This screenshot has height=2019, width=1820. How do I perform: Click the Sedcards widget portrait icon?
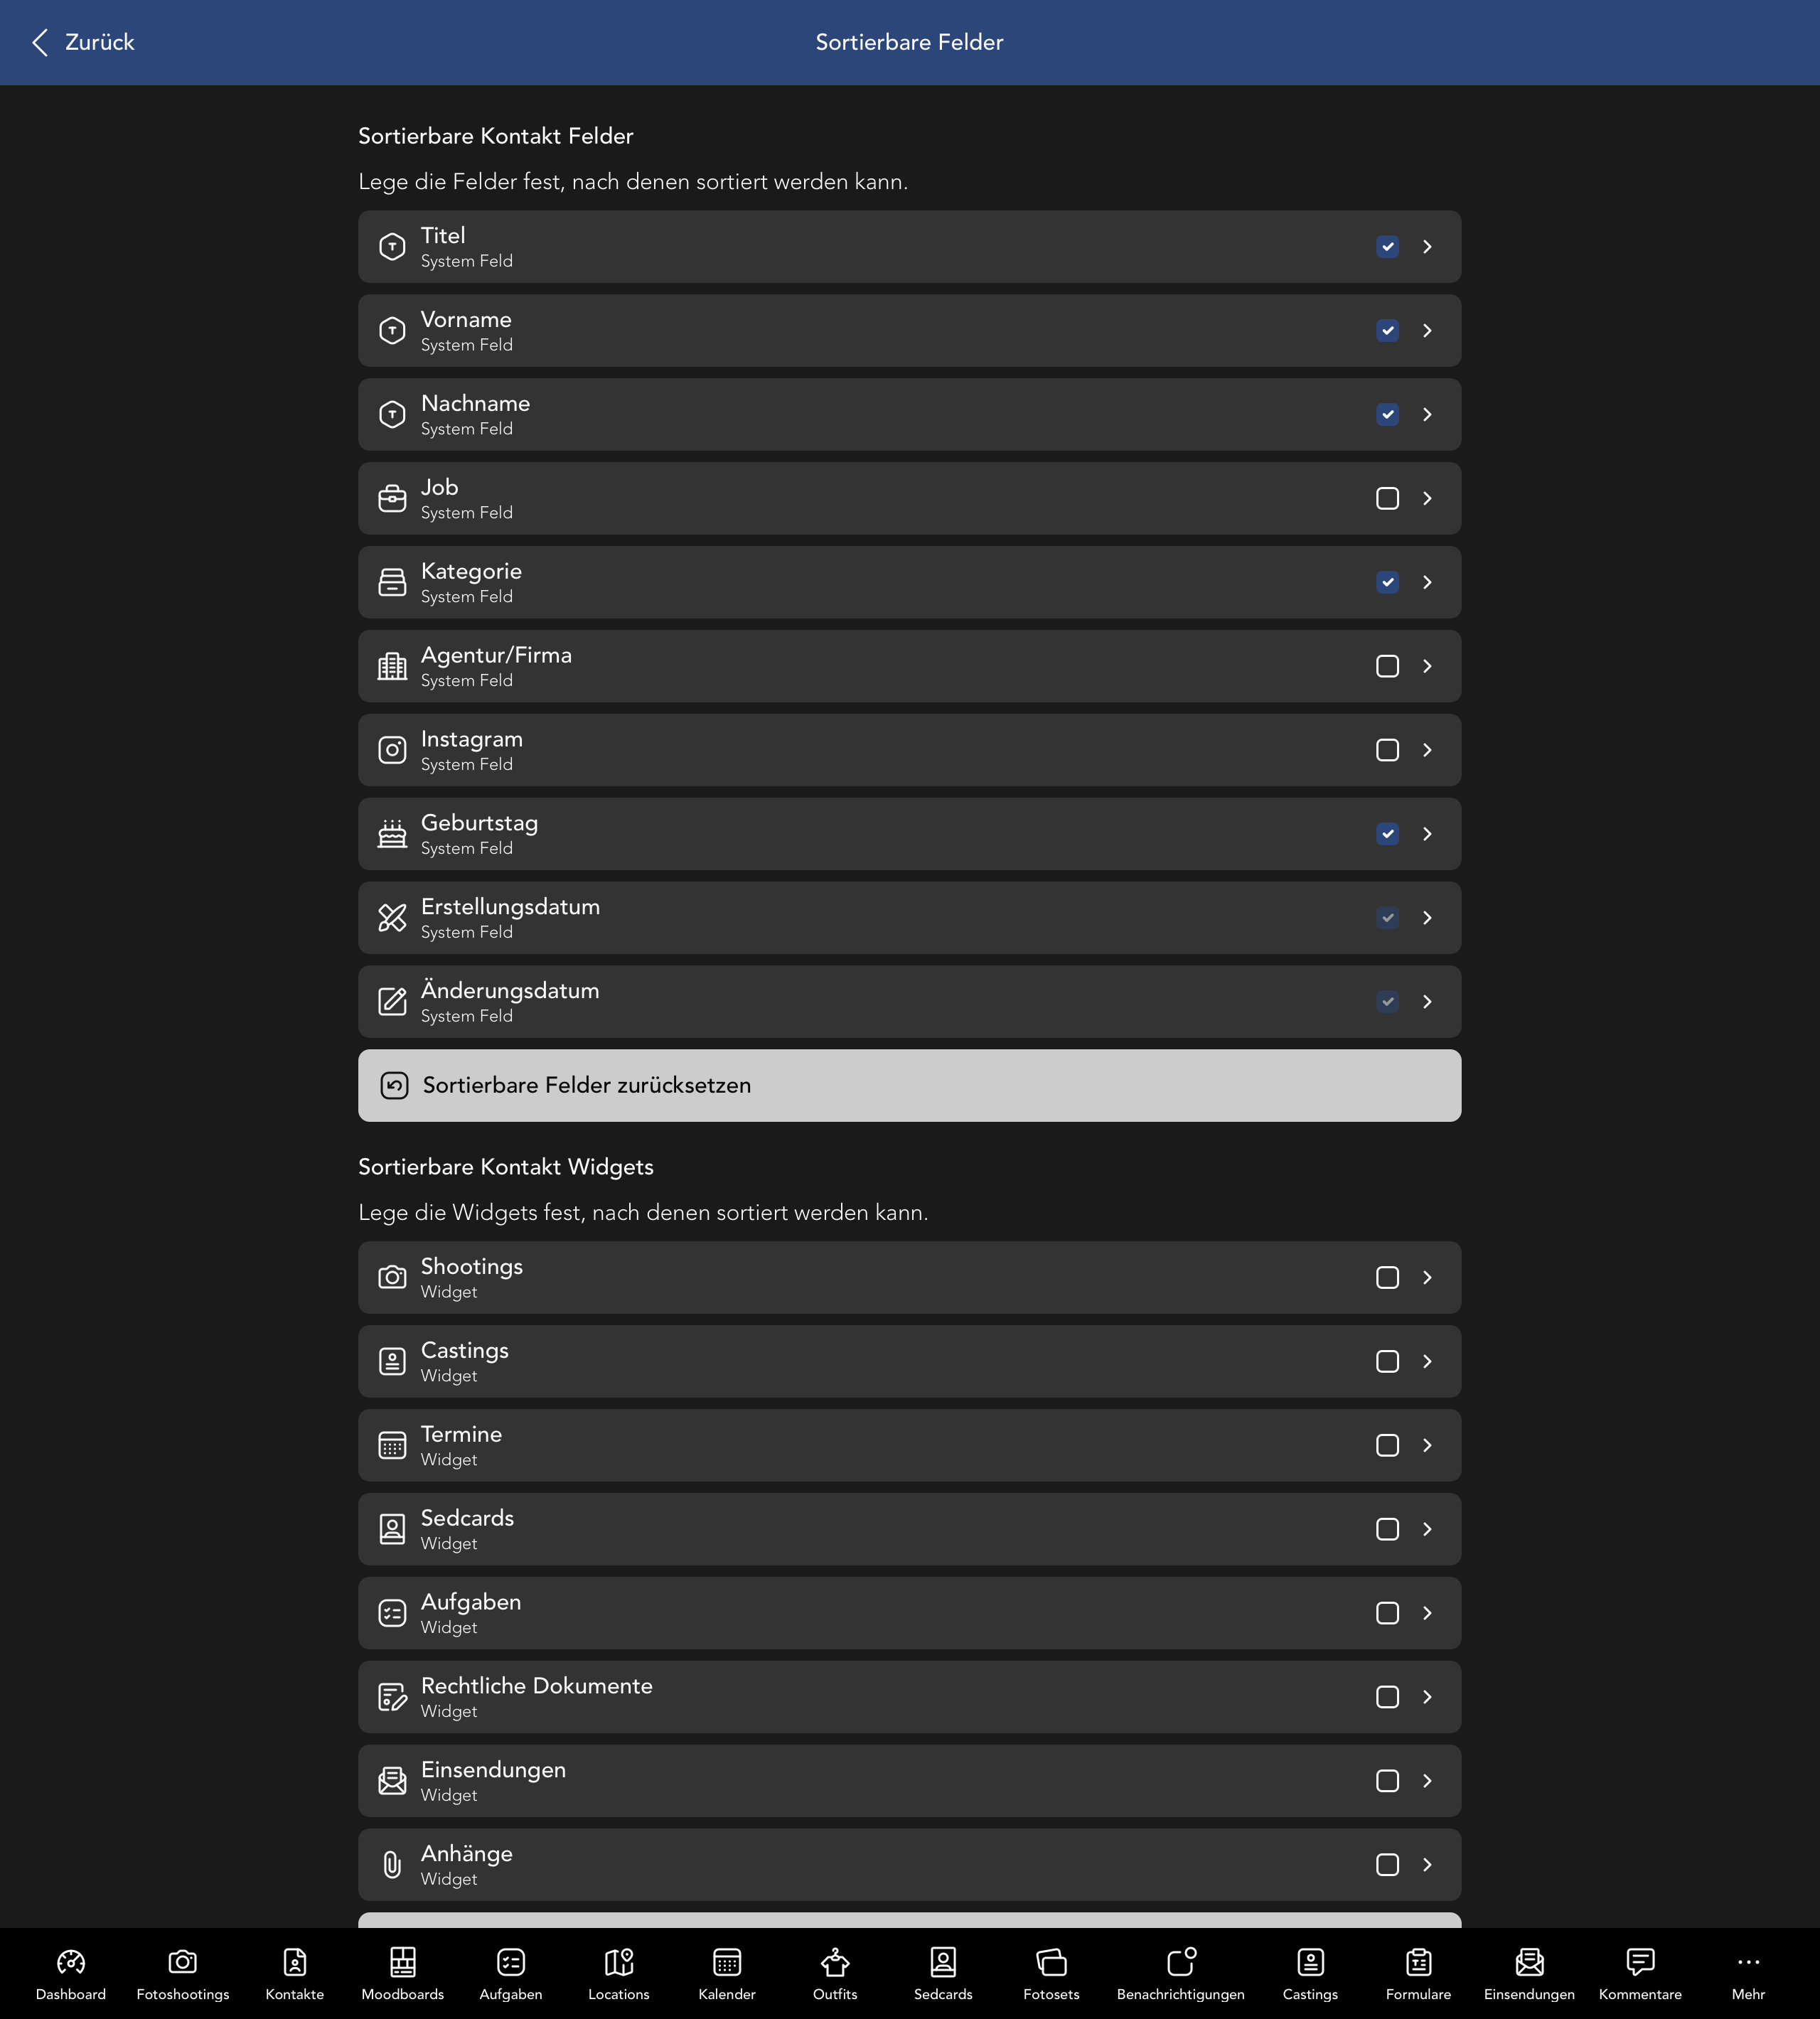click(x=392, y=1530)
